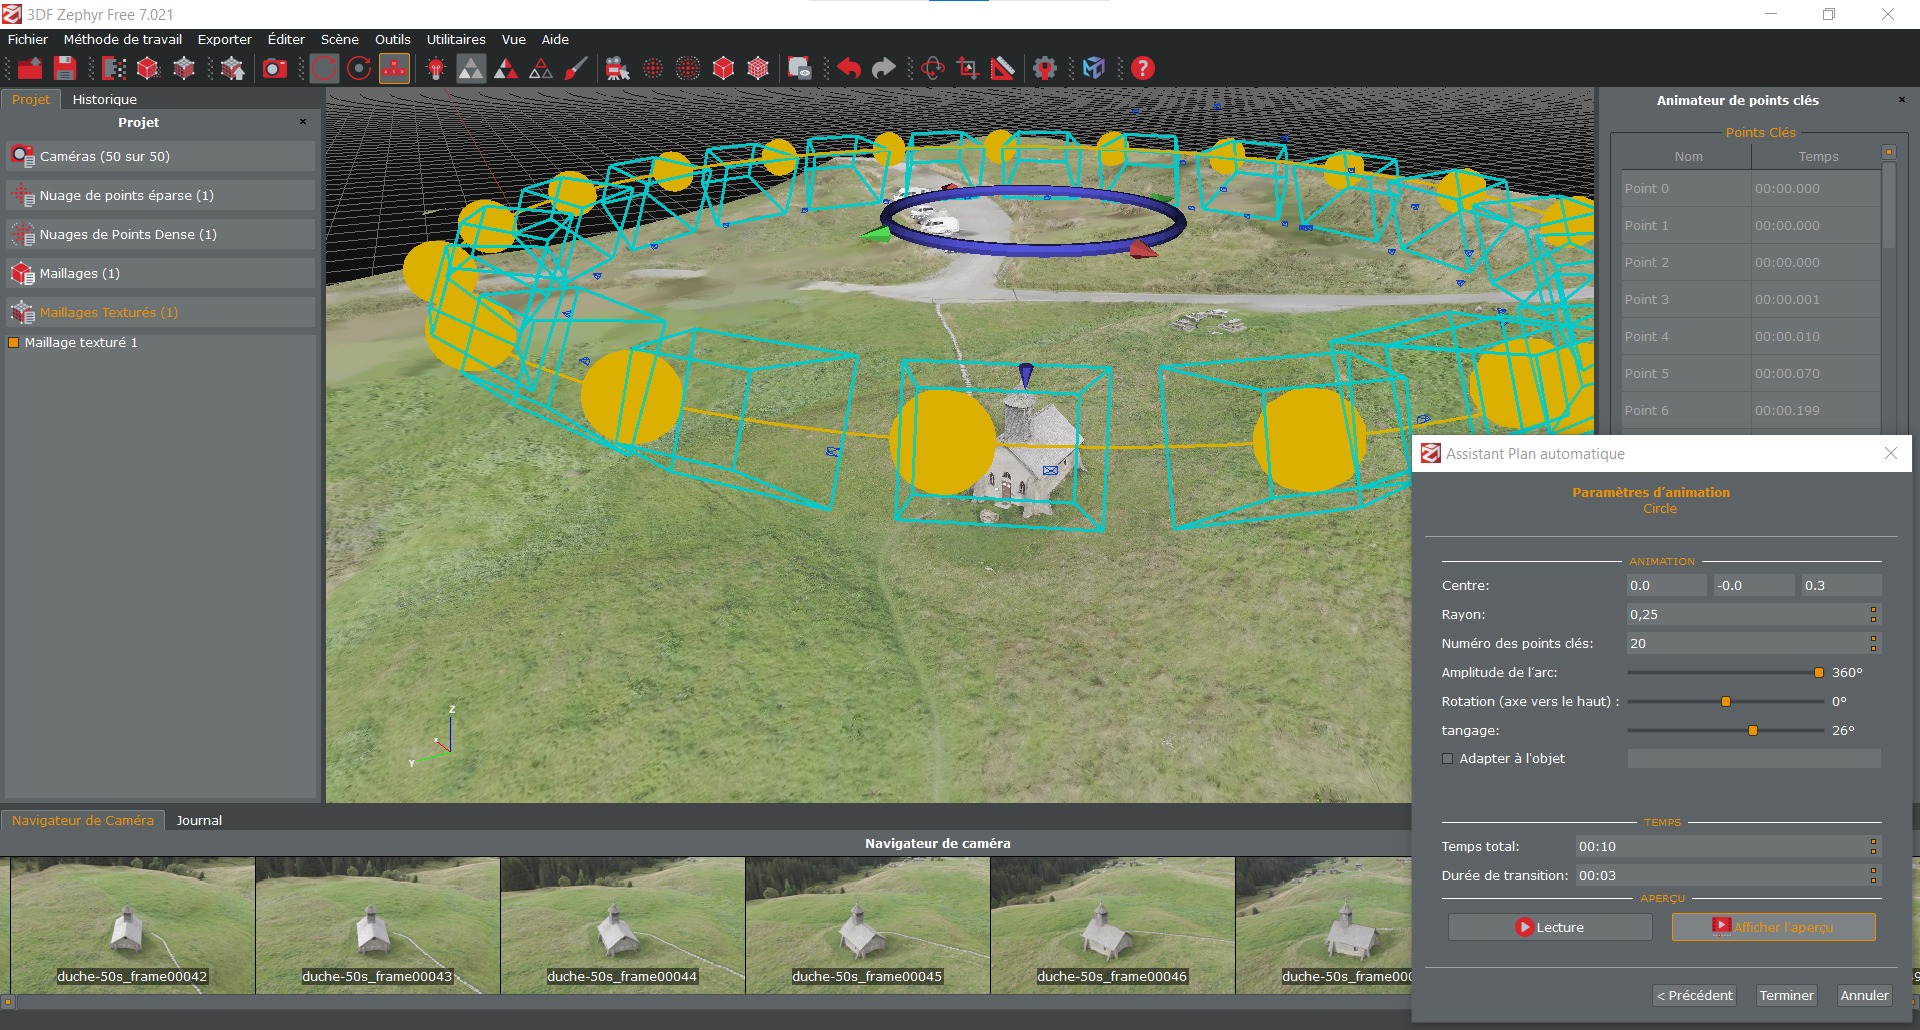Click the < Précédent button

[1695, 995]
